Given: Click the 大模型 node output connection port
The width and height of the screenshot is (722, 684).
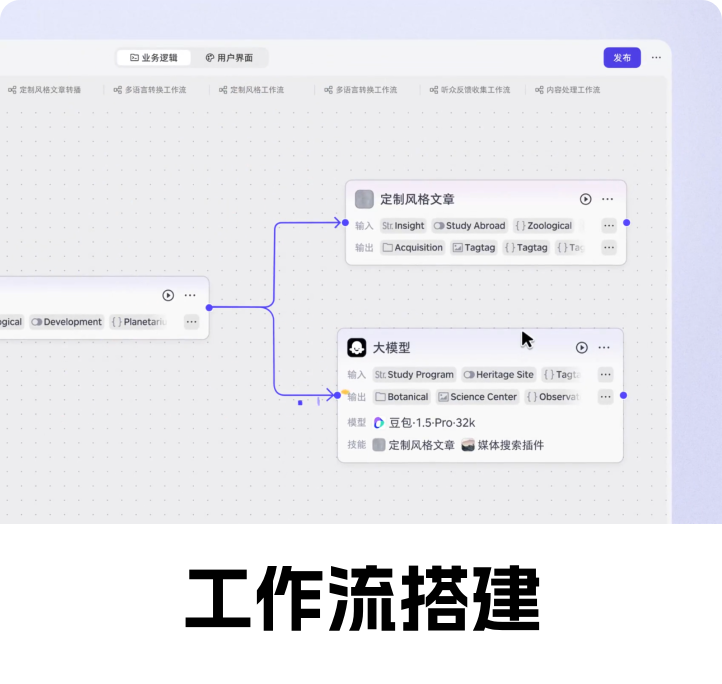Looking at the screenshot, I should [x=623, y=395].
